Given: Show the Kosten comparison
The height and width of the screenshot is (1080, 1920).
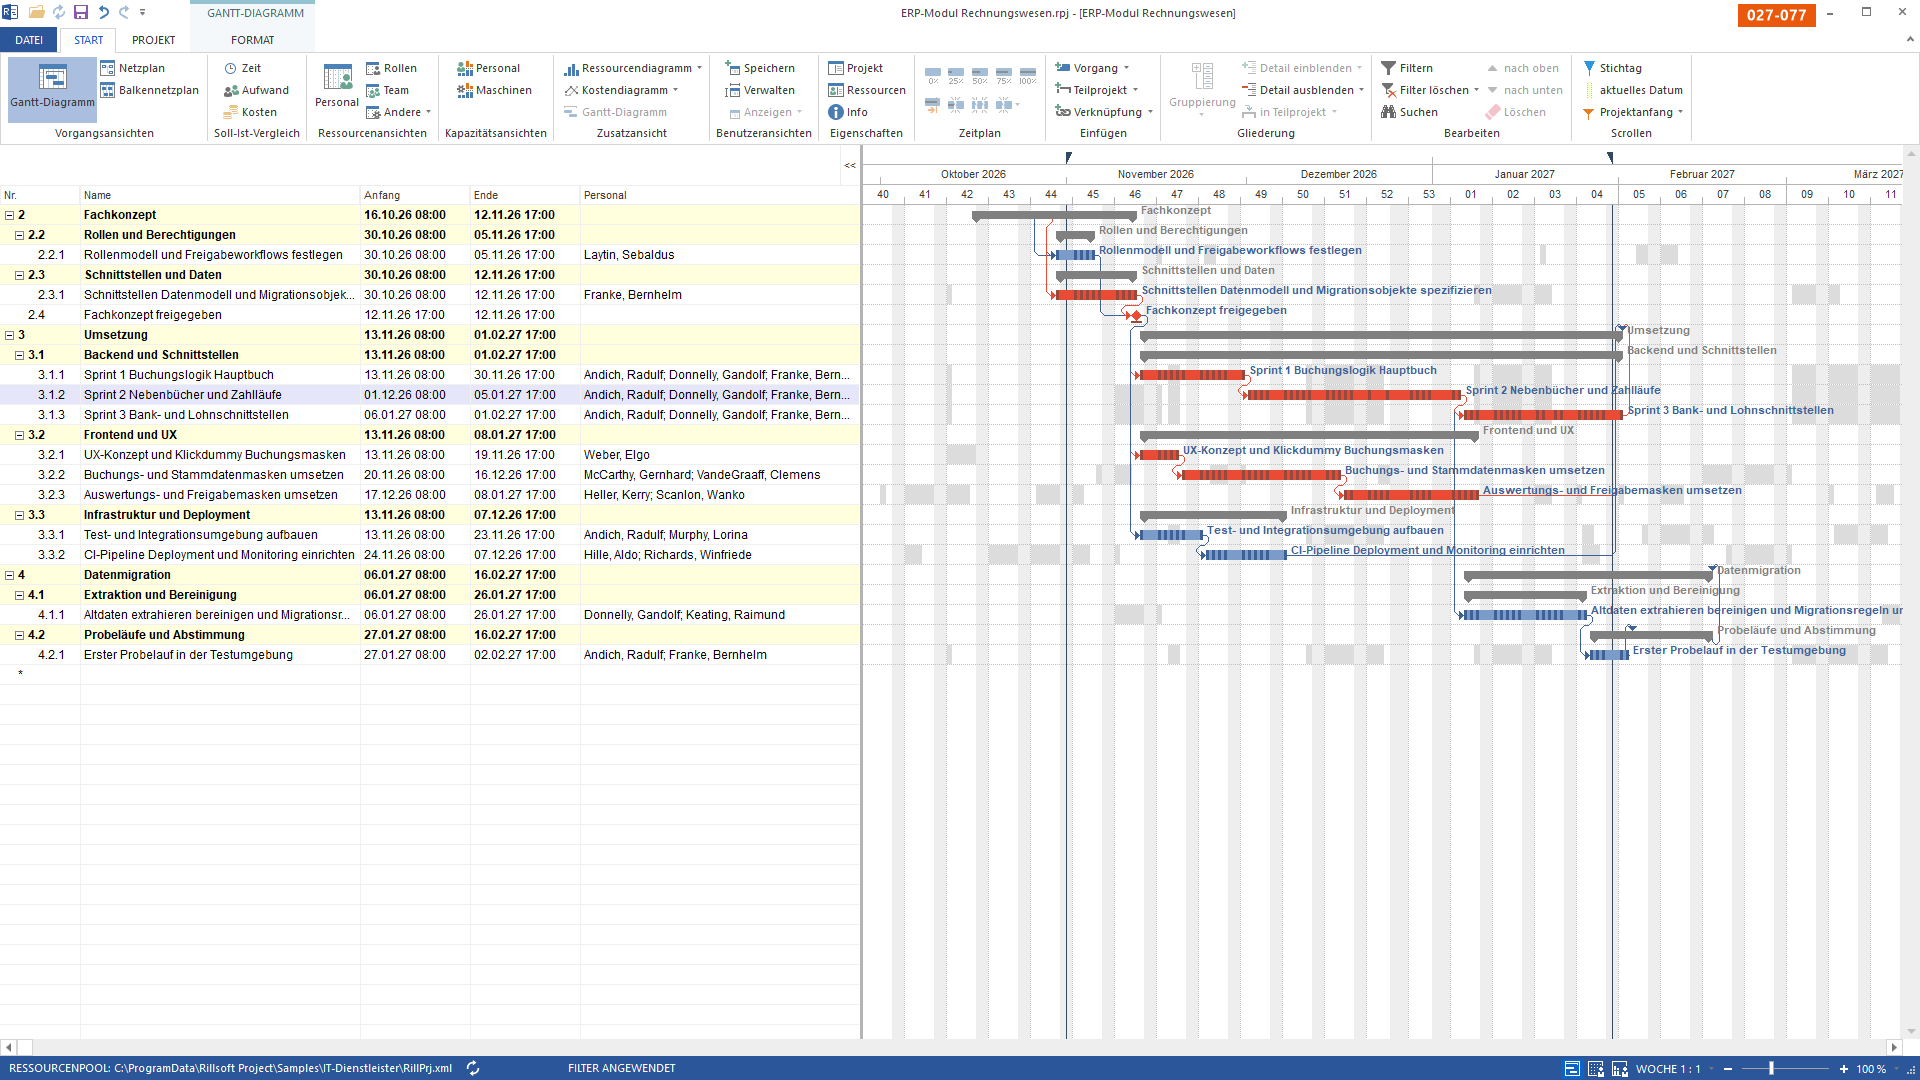Looking at the screenshot, I should [x=250, y=112].
